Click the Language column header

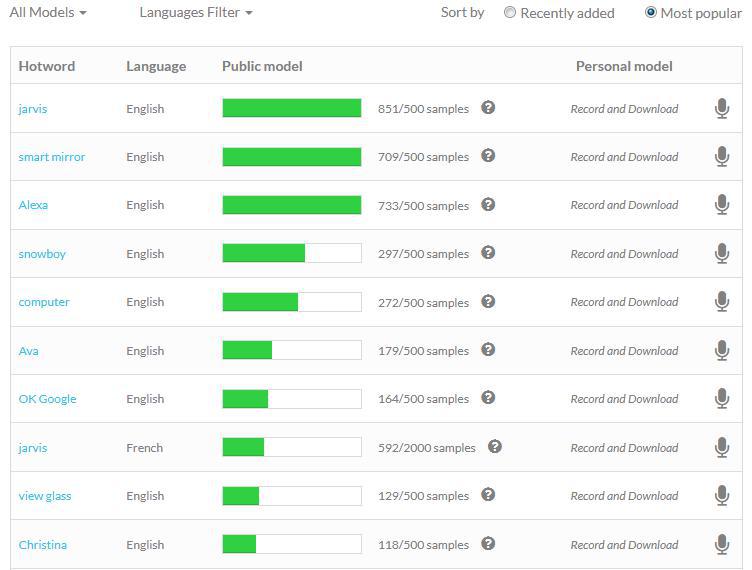tap(156, 66)
